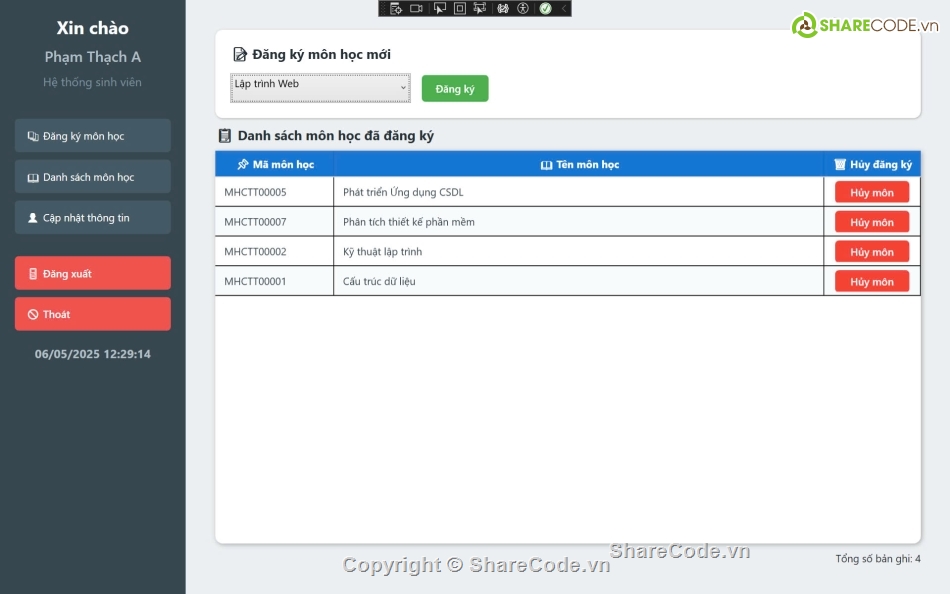Open the Live Visual Tree debug tool
Screen dimensions: 950x594
(396, 8)
